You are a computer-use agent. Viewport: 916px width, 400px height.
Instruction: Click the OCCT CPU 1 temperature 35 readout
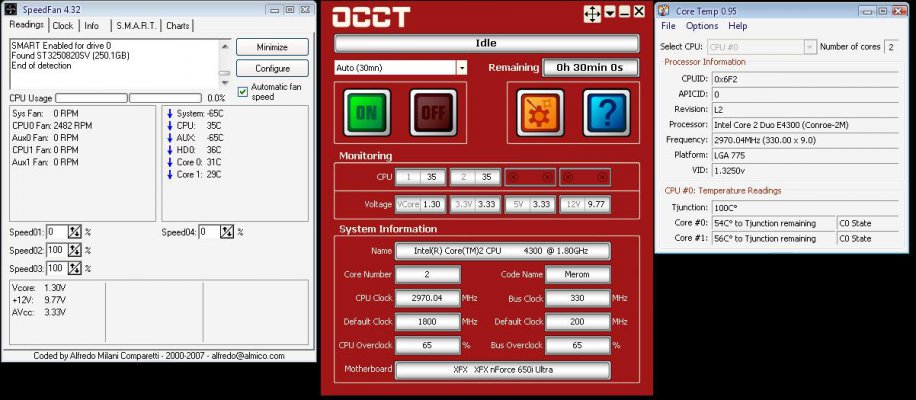[421, 177]
